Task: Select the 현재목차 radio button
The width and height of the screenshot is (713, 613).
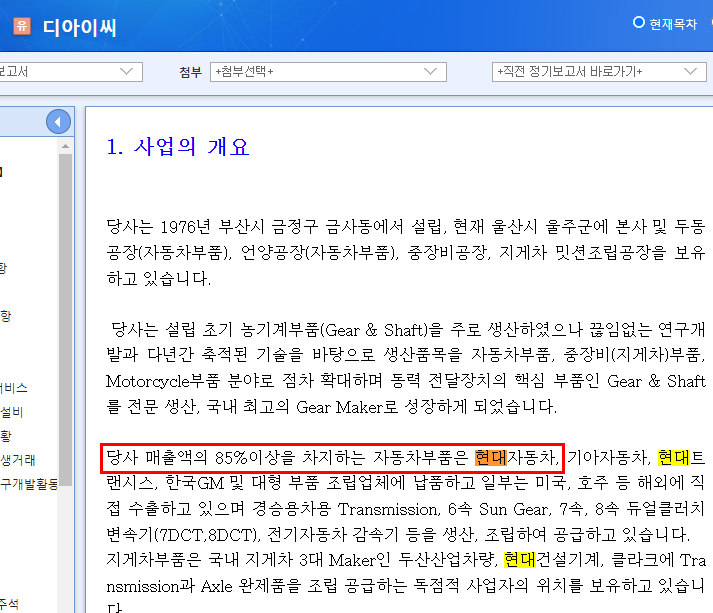Action: point(638,22)
